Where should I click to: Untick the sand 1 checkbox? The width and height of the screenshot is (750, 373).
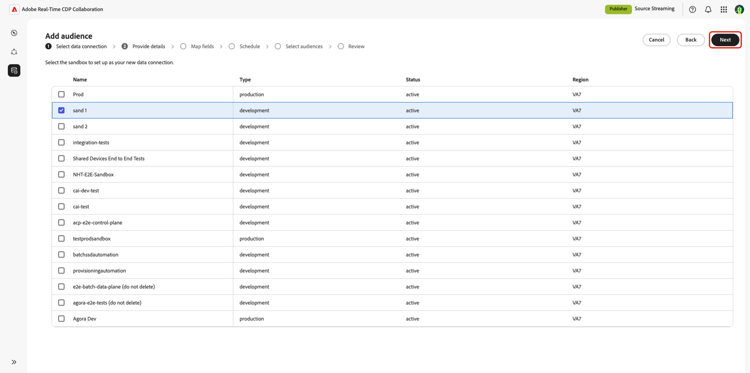(x=61, y=110)
